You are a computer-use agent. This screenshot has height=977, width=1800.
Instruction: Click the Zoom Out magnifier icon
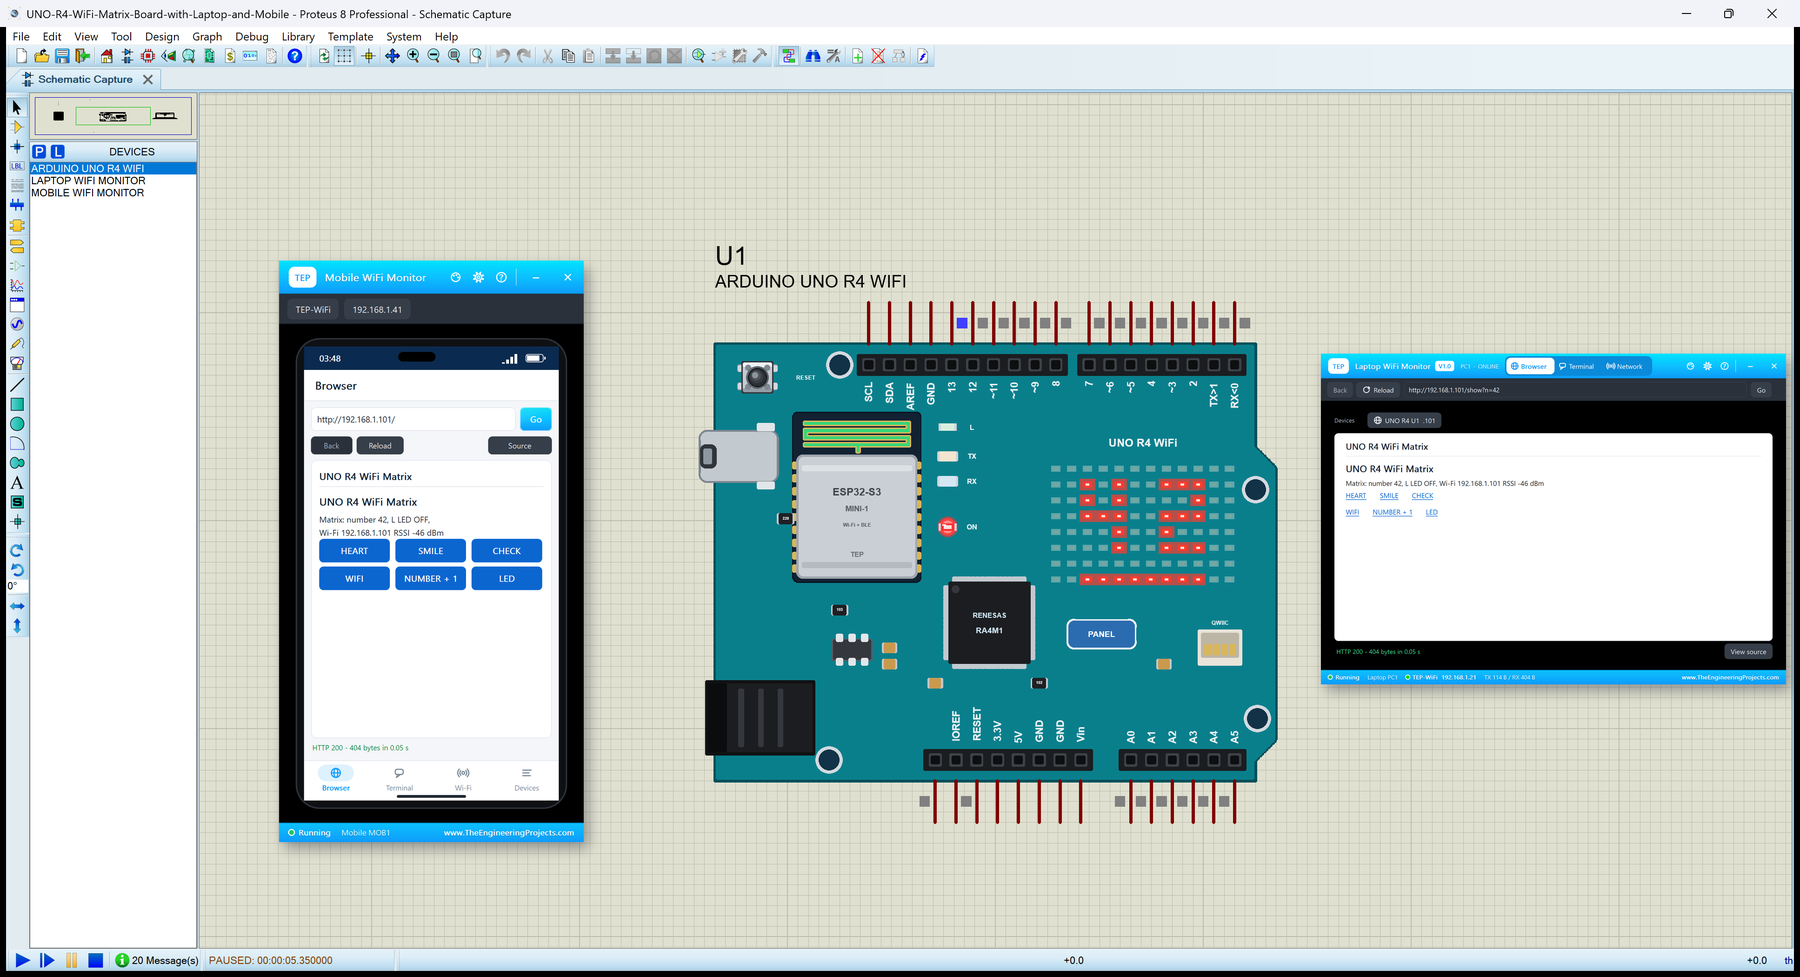(x=434, y=56)
